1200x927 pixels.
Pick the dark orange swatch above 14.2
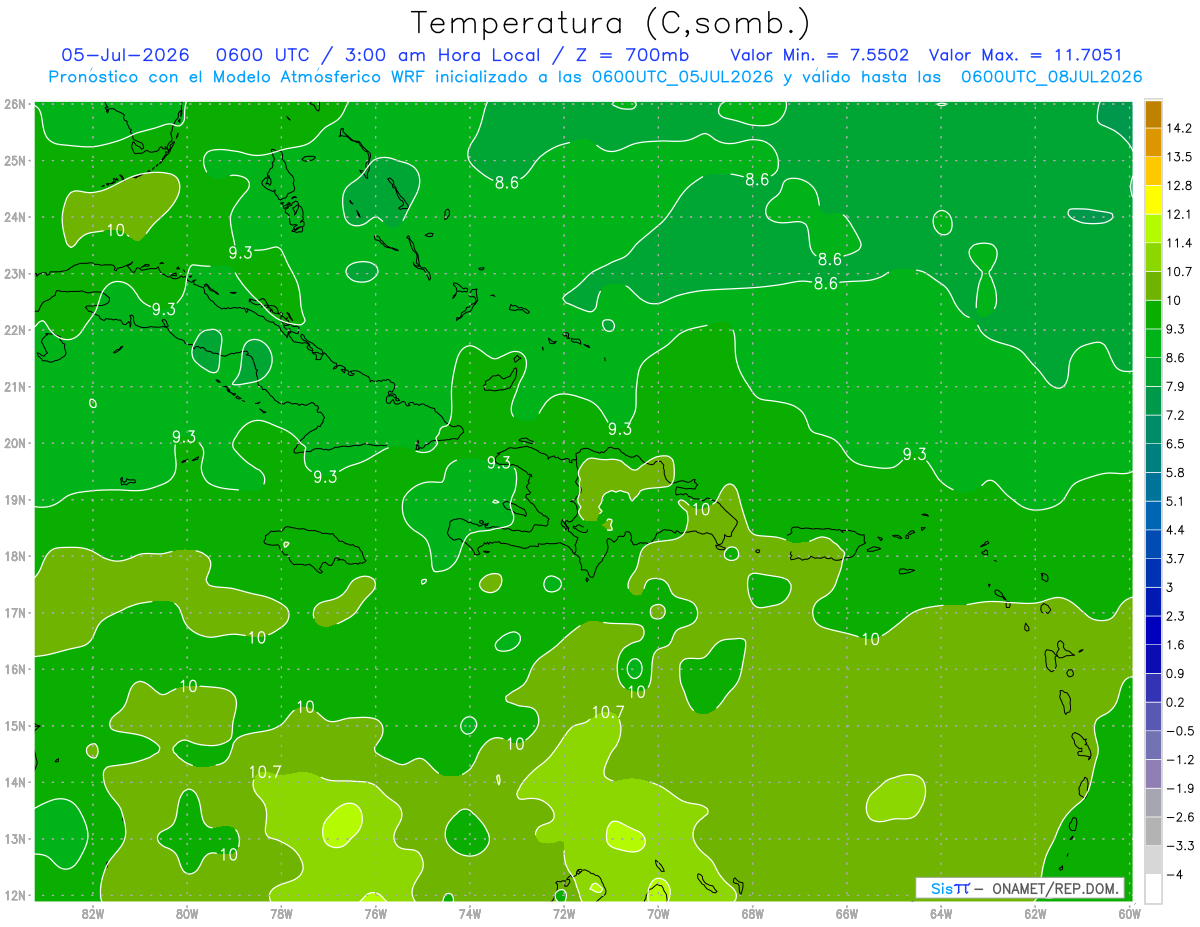[x=1152, y=114]
